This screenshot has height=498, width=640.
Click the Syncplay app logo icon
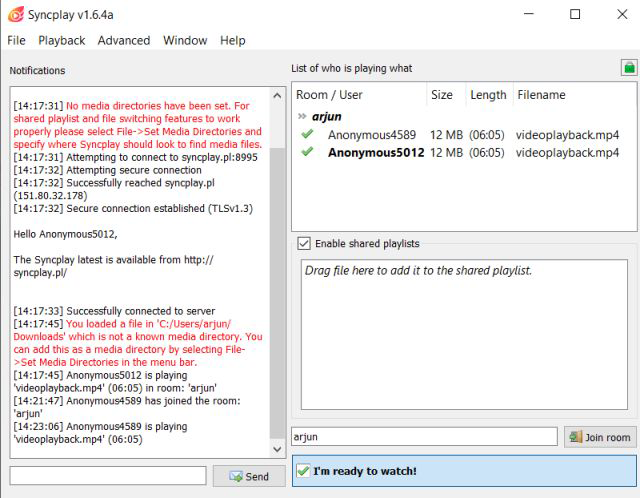tap(16, 15)
